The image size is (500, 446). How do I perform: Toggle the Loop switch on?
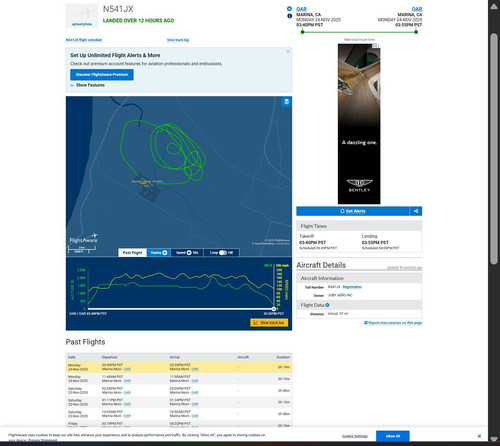[222, 253]
